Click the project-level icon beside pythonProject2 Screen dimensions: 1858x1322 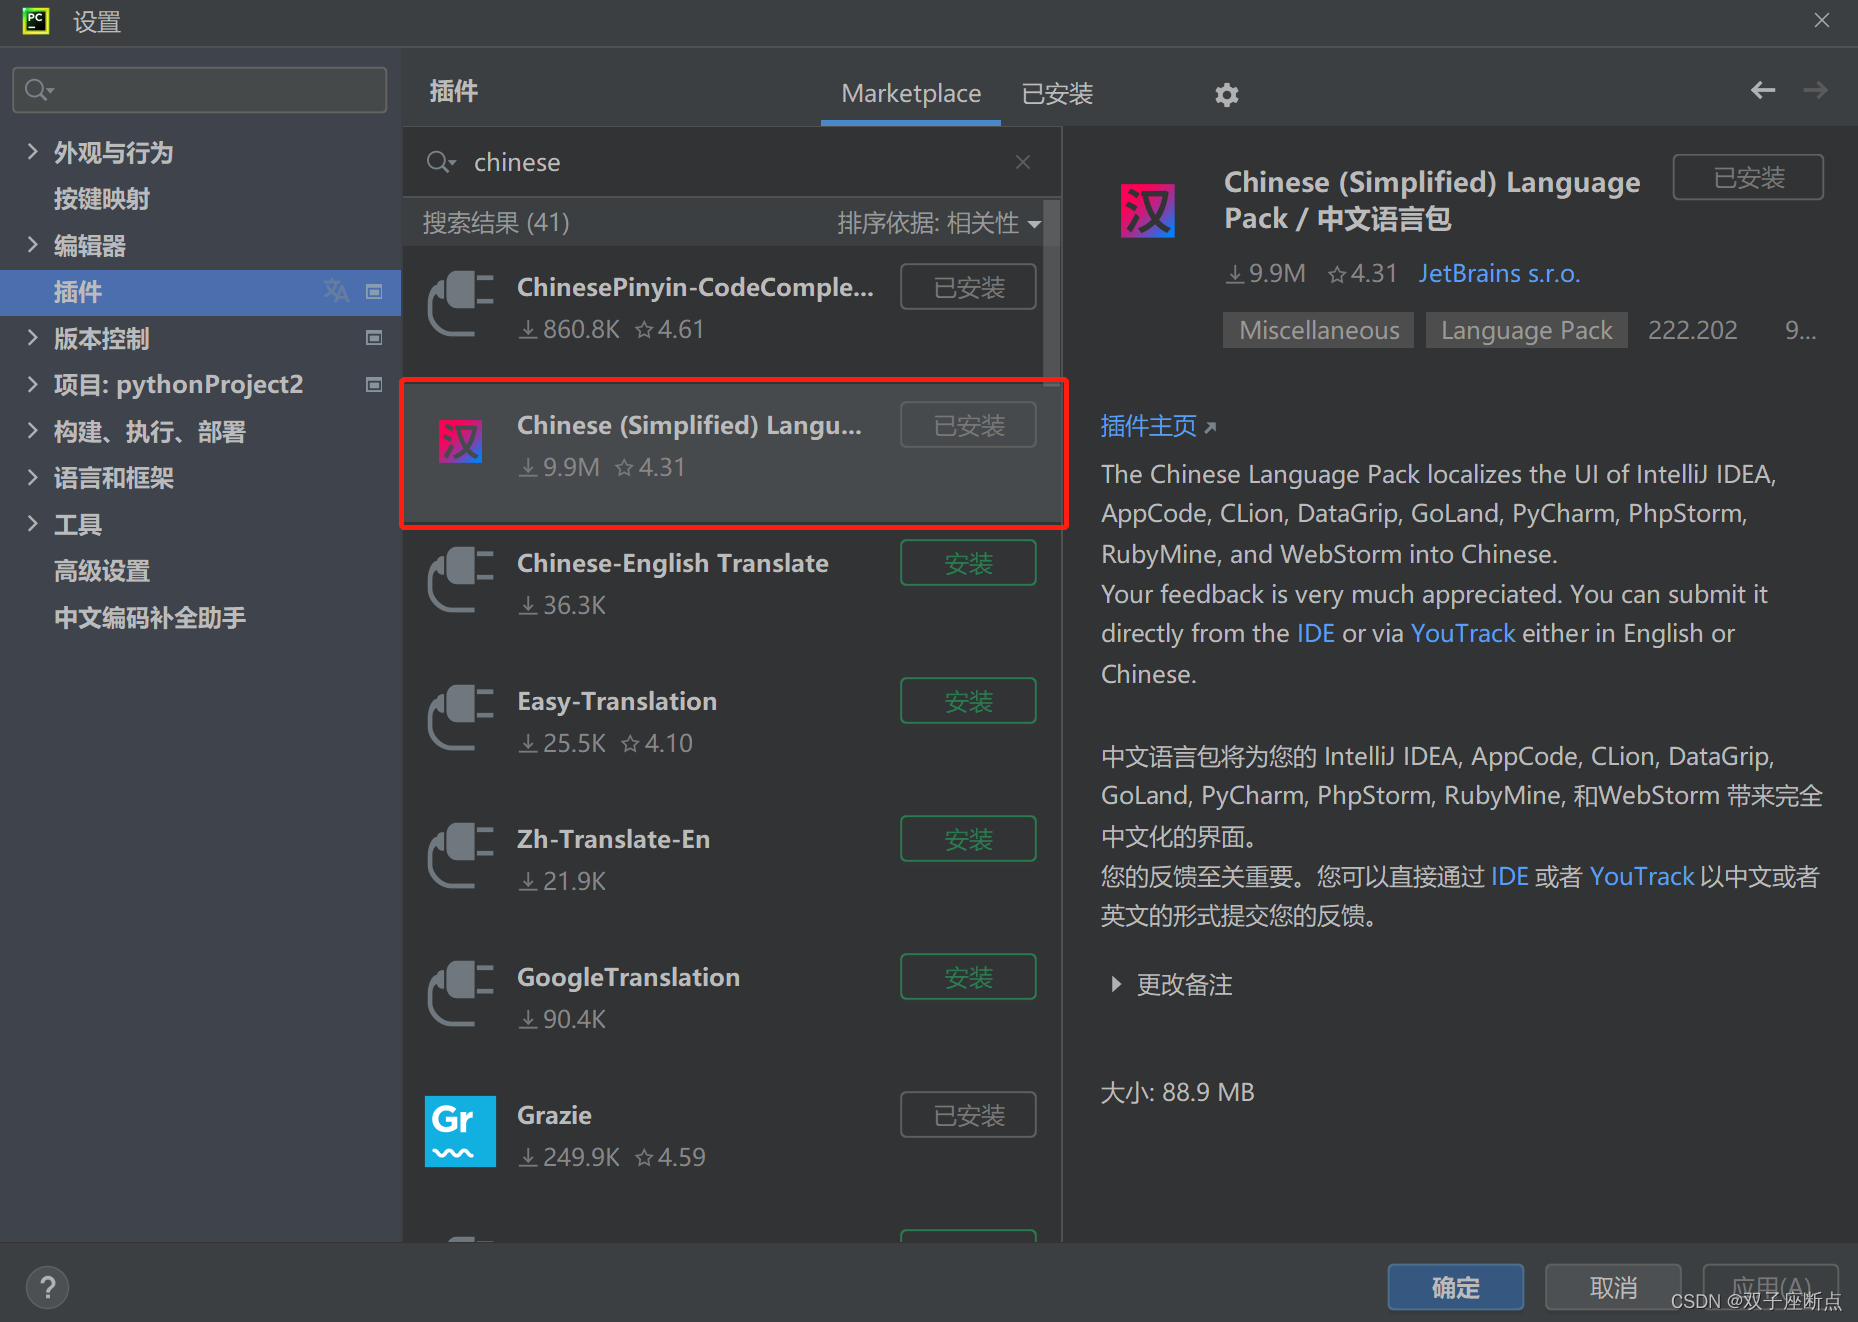pyautogui.click(x=374, y=385)
